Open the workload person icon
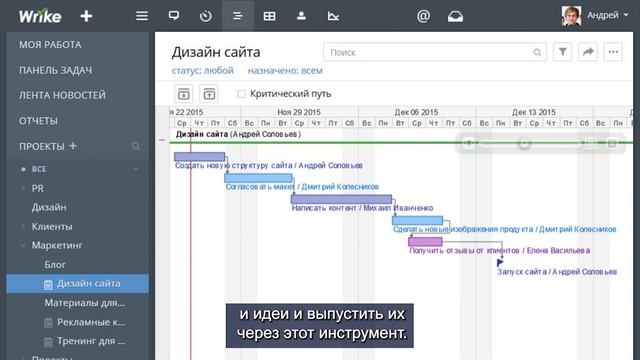This screenshot has height=360, width=640. tap(301, 16)
